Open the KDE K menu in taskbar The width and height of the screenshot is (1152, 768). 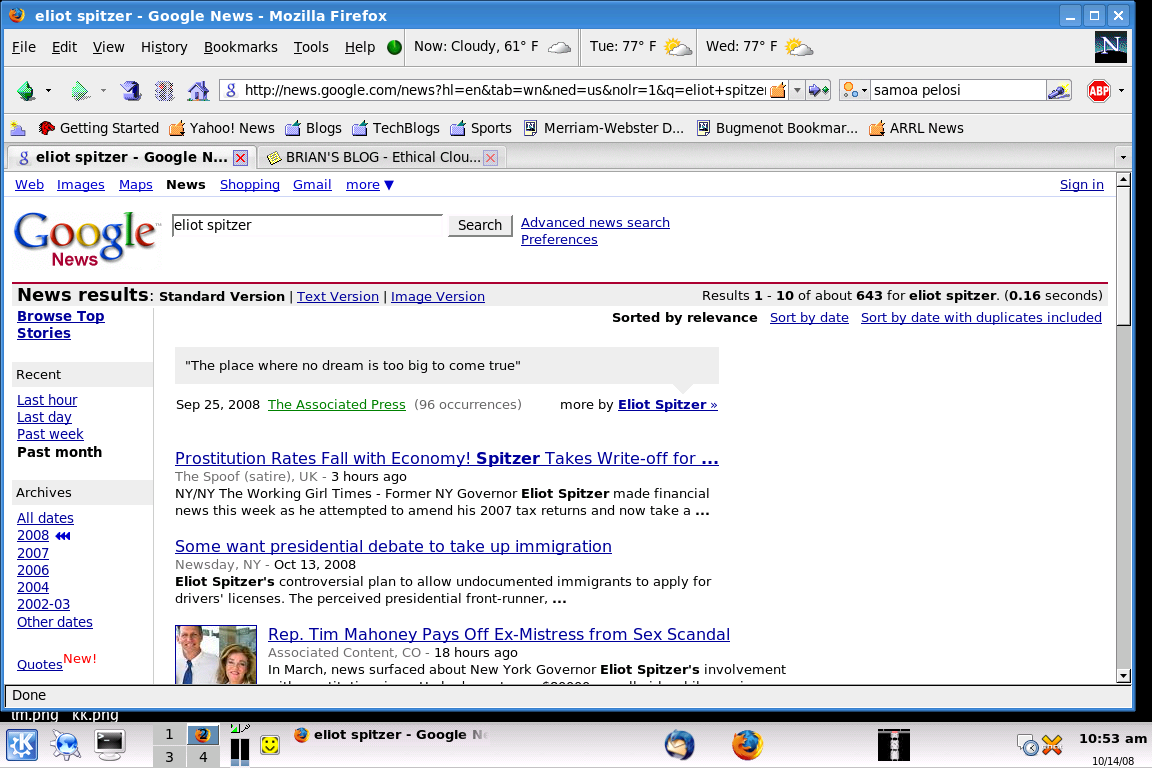click(x=22, y=745)
